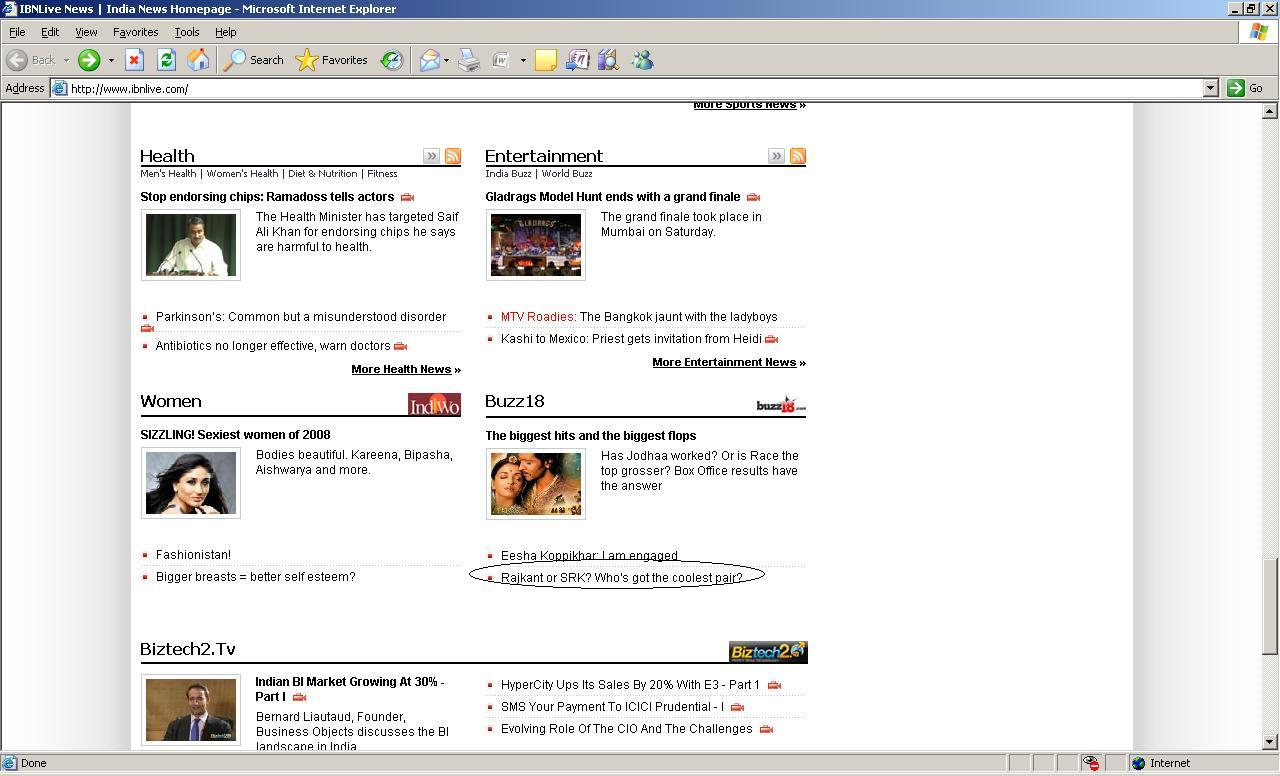Image resolution: width=1280 pixels, height=776 pixels.
Task: Open the Kareena Sexiest women thumbnail
Action: point(191,483)
